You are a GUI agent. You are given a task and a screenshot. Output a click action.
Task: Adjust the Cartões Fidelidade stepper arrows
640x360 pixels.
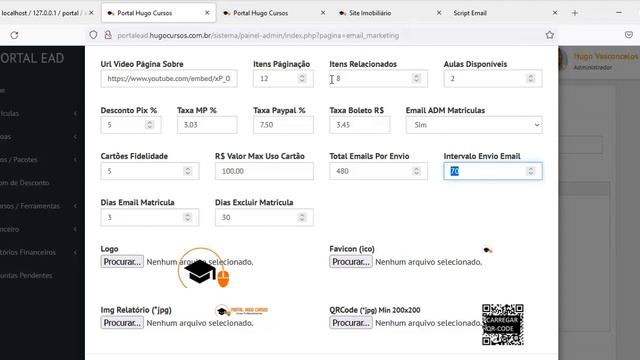coord(188,171)
